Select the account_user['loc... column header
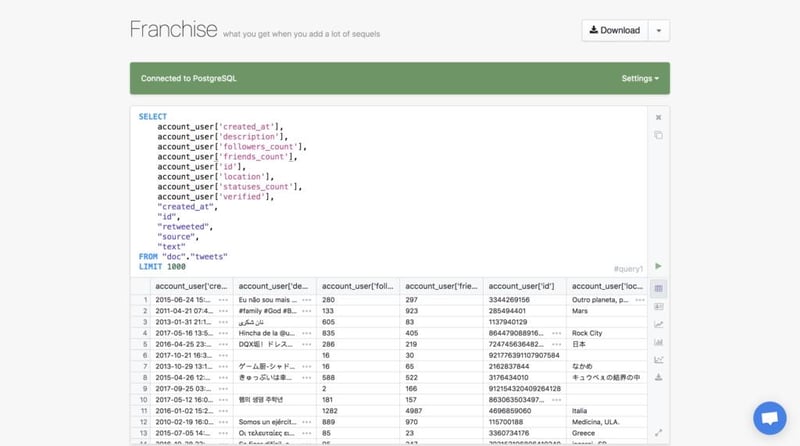800x446 pixels. click(x=607, y=286)
